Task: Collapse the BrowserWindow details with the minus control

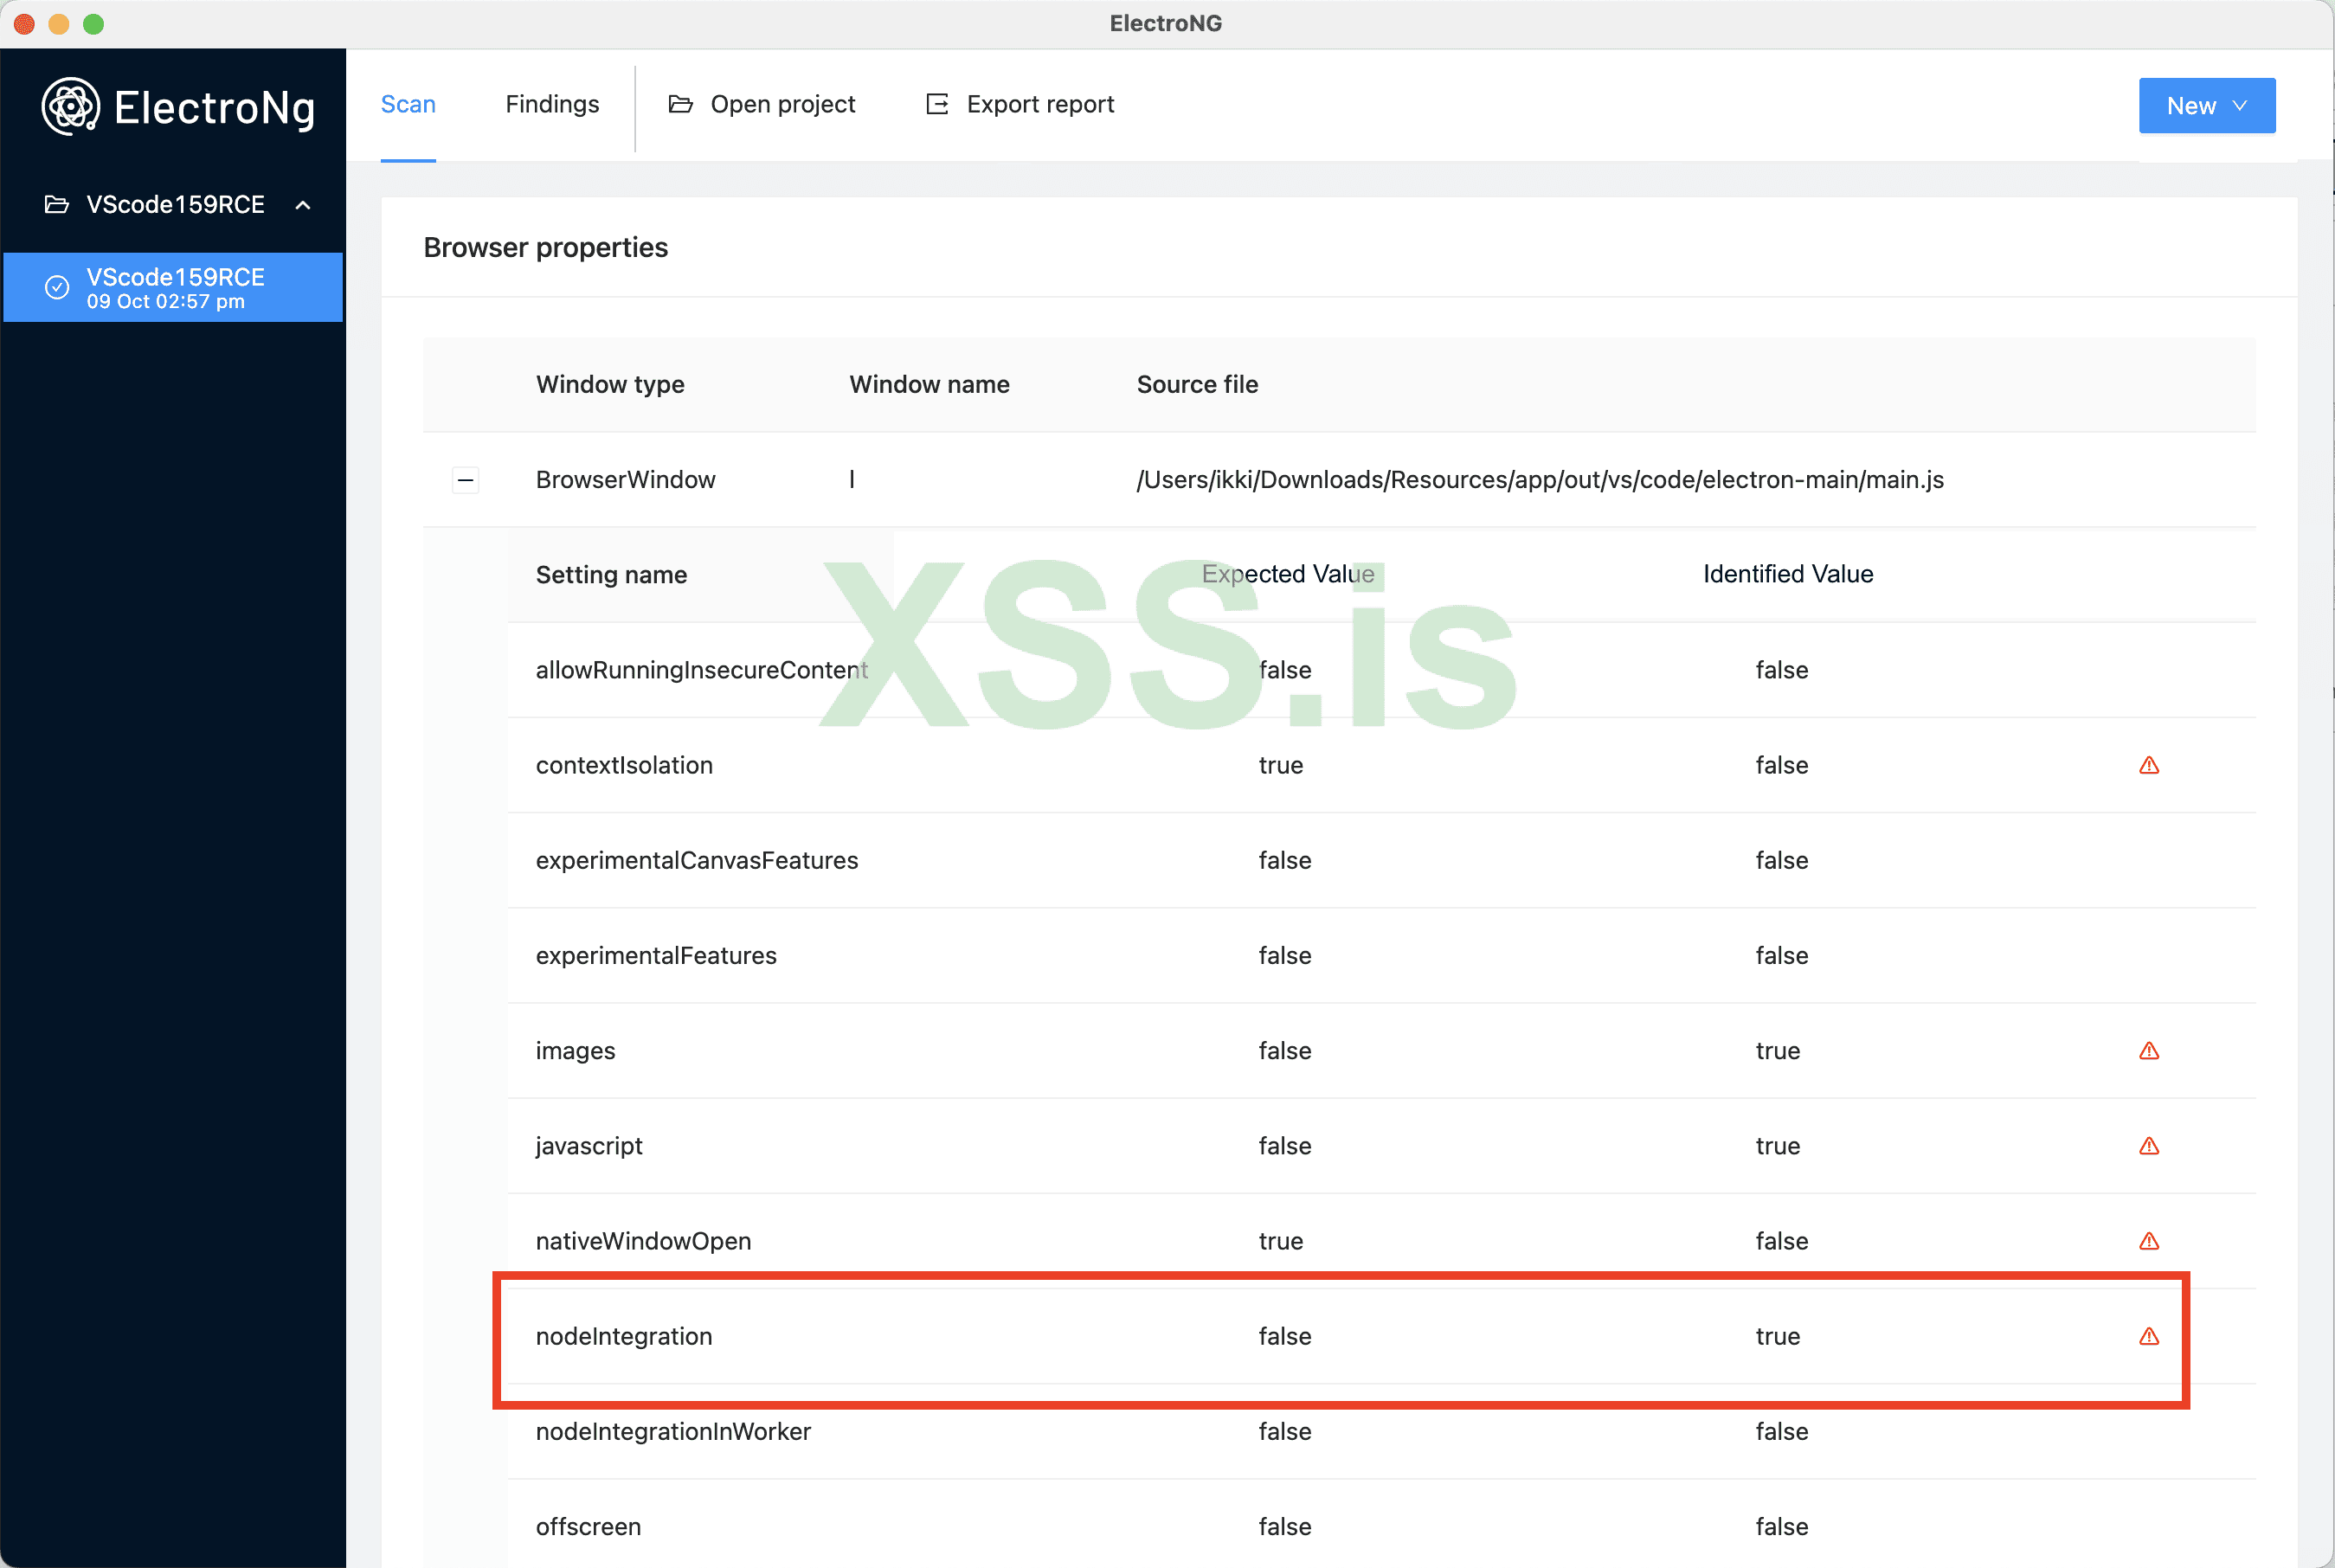Action: tap(465, 480)
